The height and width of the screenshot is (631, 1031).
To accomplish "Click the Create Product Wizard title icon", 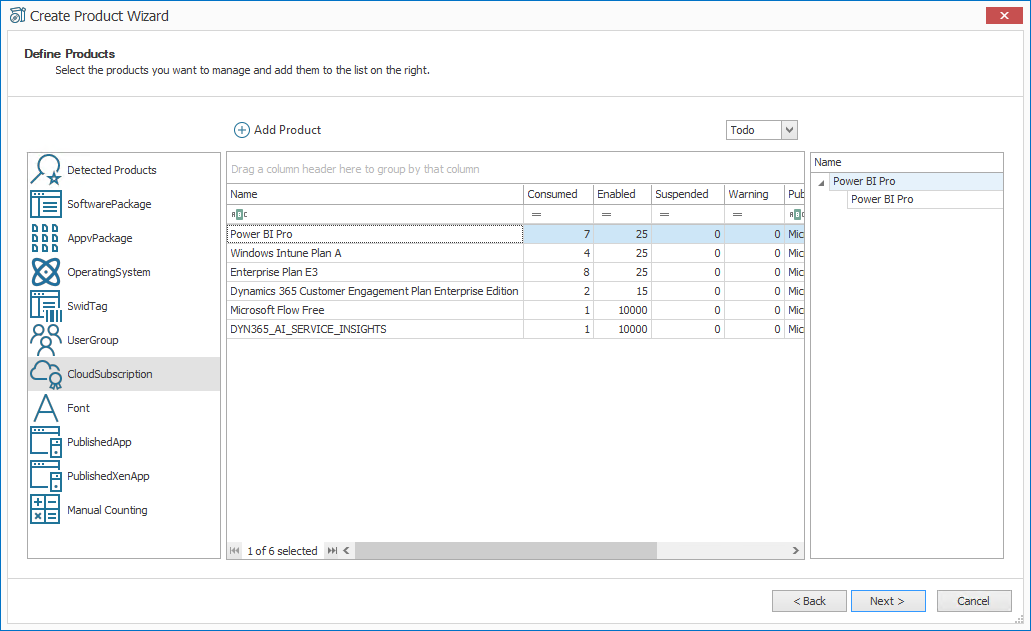I will 18,15.
